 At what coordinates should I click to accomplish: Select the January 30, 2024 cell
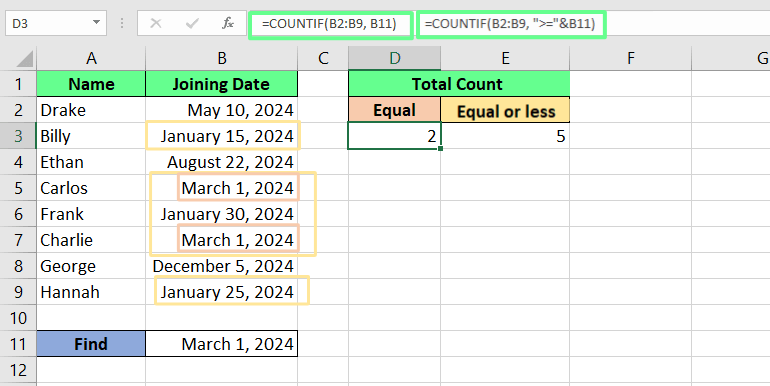[221, 214]
